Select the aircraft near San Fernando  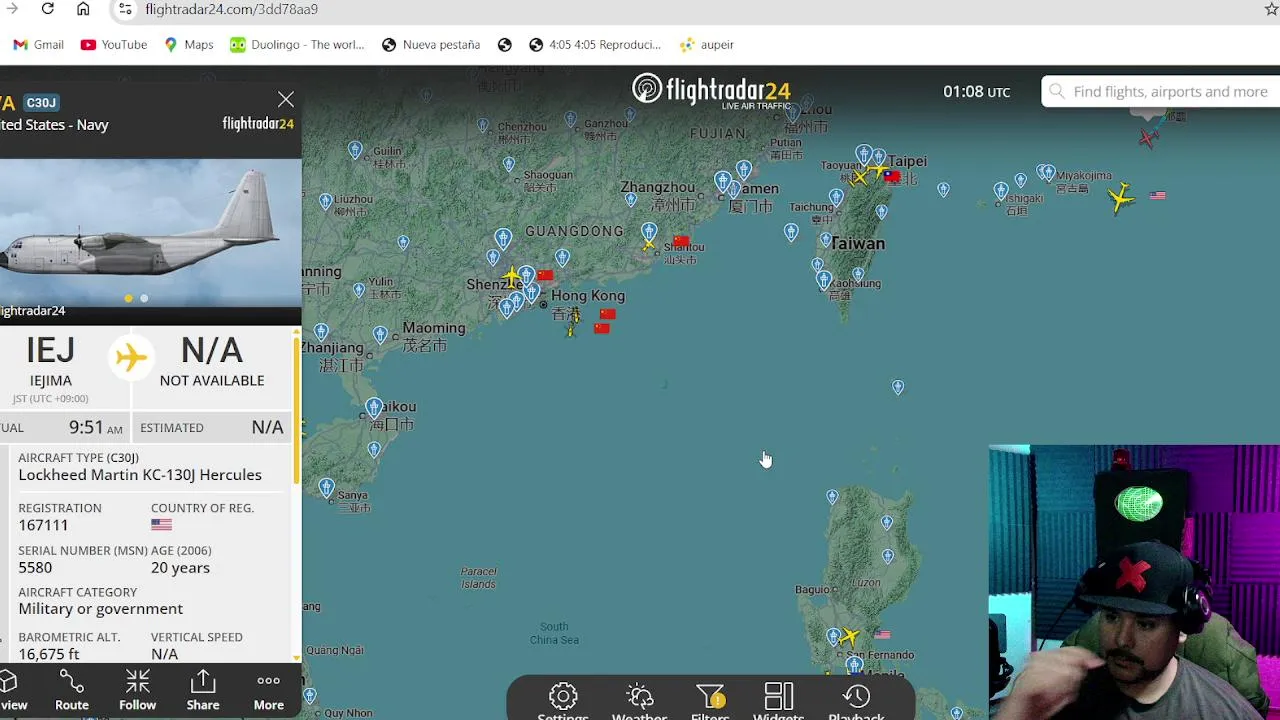(848, 637)
